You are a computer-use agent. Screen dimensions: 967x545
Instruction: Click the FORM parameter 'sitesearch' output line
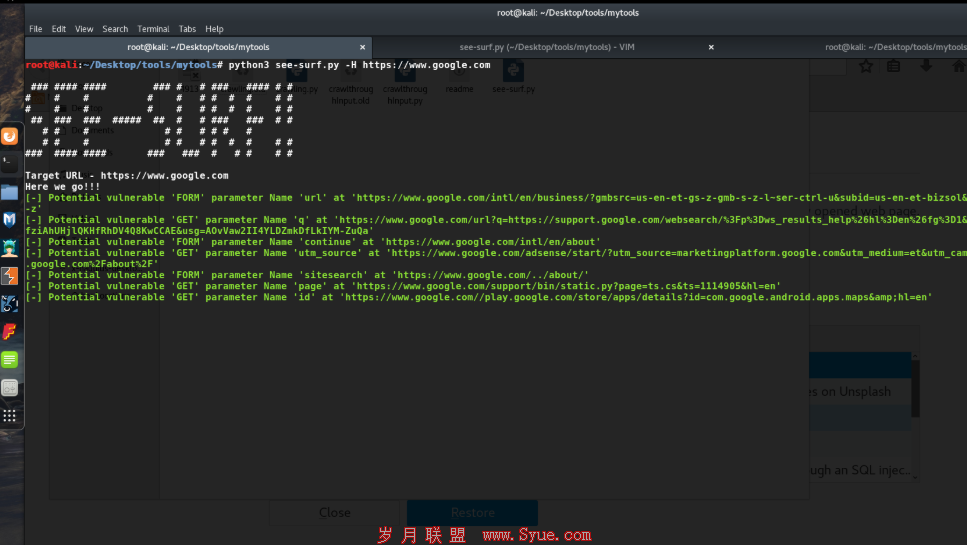(307, 275)
